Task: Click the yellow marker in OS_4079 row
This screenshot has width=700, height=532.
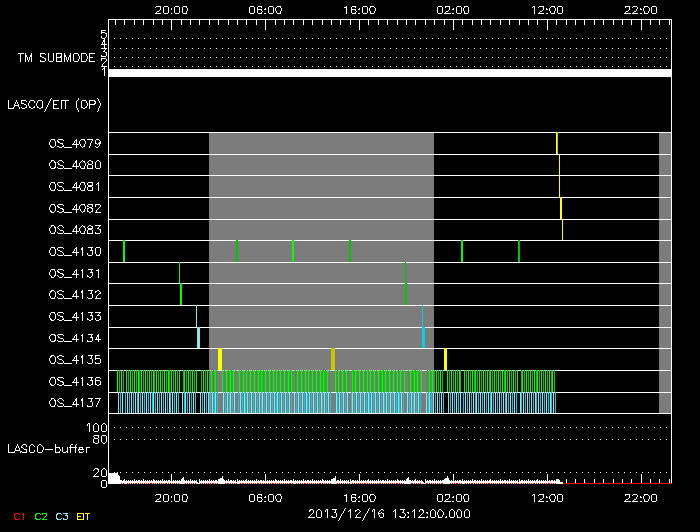Action: [557, 143]
